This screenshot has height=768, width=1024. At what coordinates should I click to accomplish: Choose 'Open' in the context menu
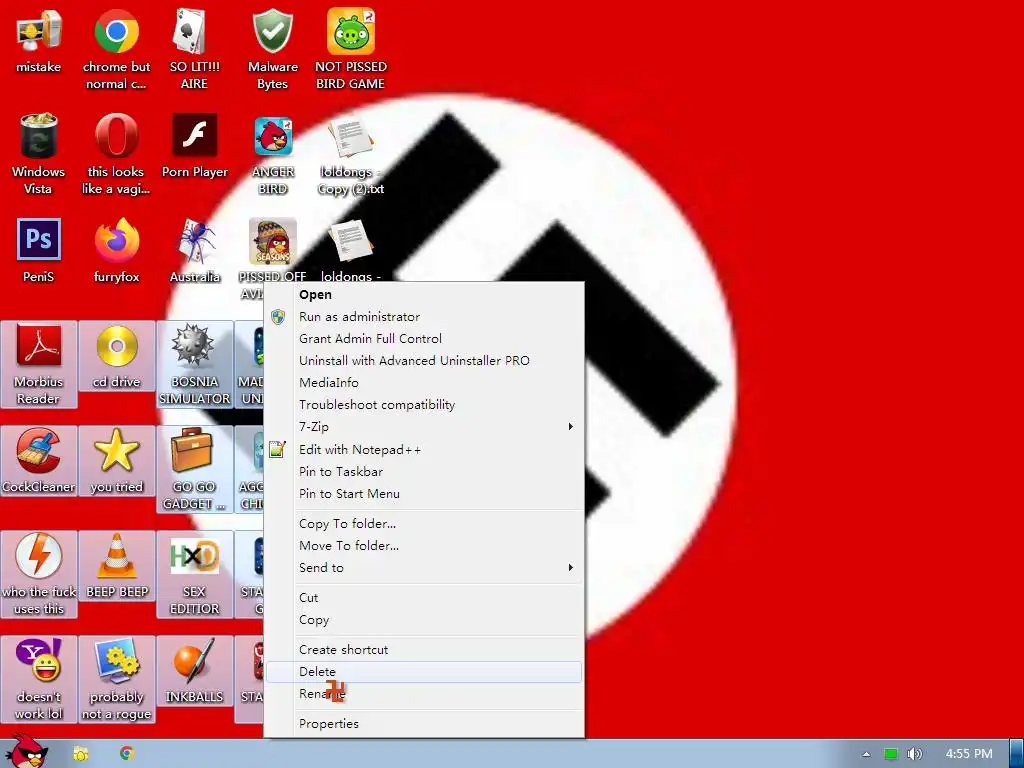pyautogui.click(x=424, y=295)
